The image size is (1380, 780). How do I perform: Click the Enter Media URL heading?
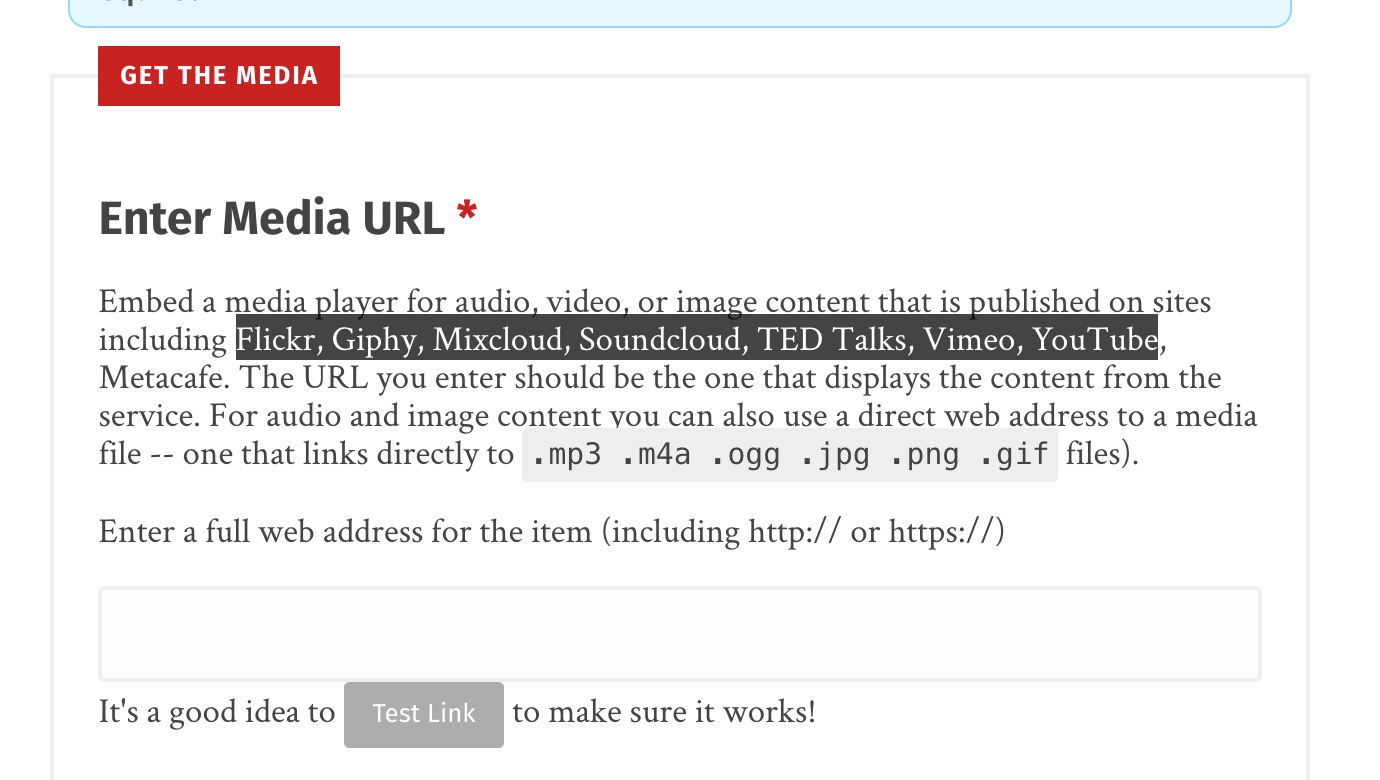pos(272,218)
